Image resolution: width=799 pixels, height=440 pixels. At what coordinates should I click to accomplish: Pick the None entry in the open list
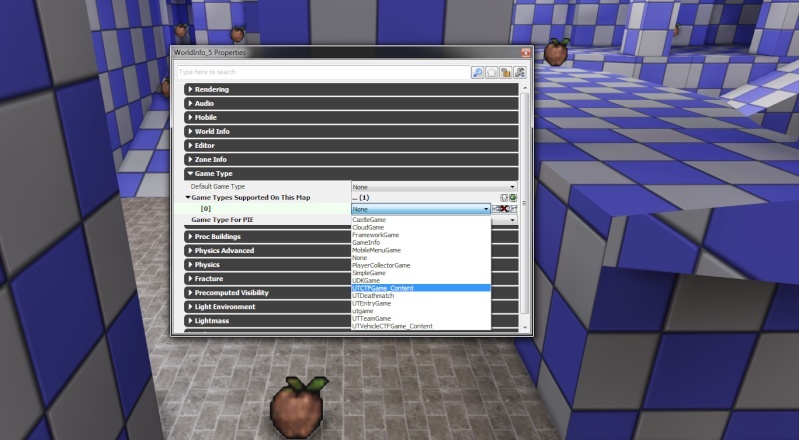click(x=421, y=258)
